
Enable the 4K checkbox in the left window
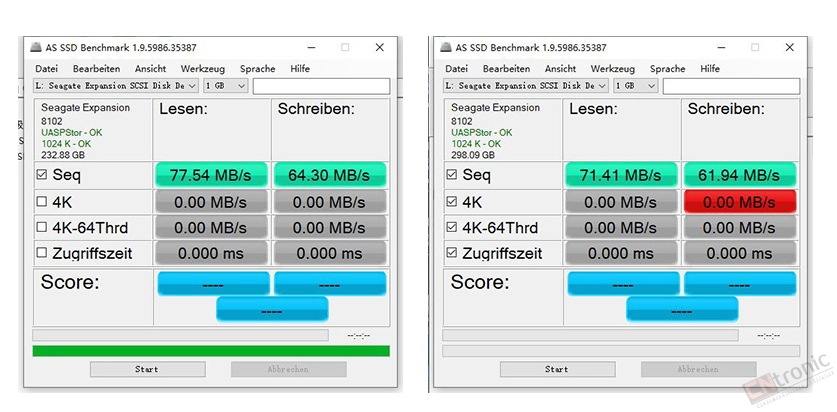click(x=42, y=202)
